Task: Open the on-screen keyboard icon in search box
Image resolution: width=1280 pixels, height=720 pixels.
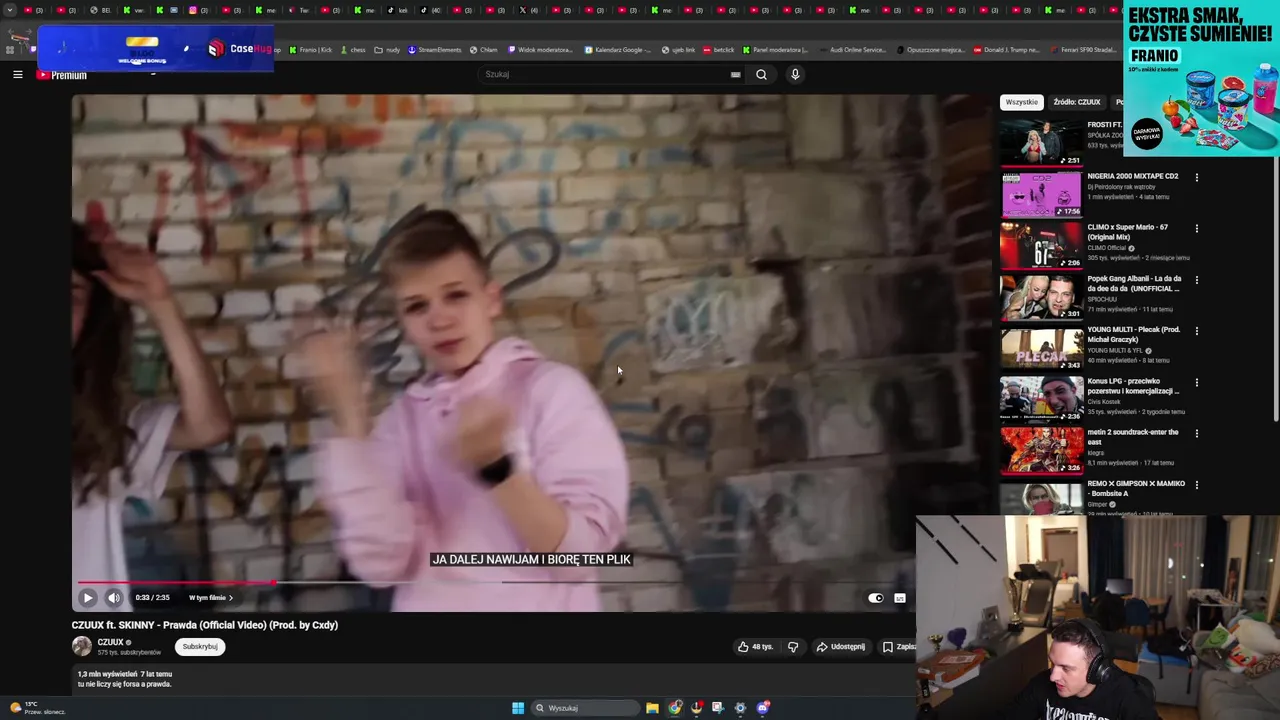Action: point(735,74)
